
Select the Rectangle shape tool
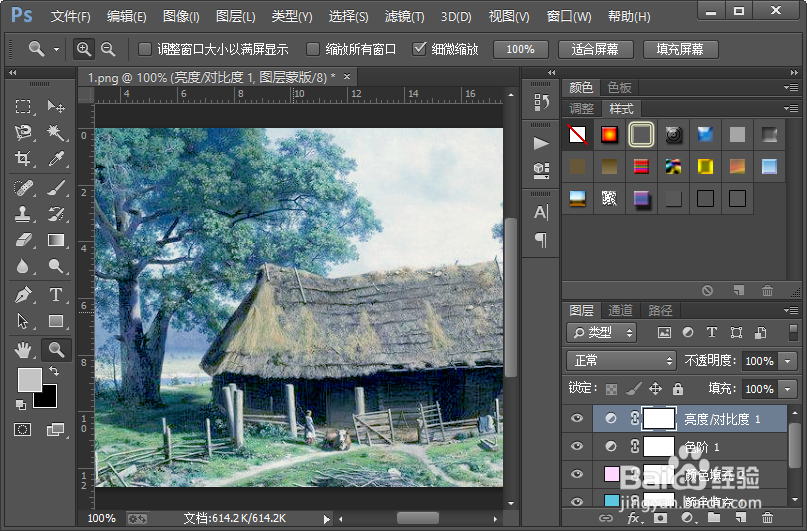click(56, 321)
